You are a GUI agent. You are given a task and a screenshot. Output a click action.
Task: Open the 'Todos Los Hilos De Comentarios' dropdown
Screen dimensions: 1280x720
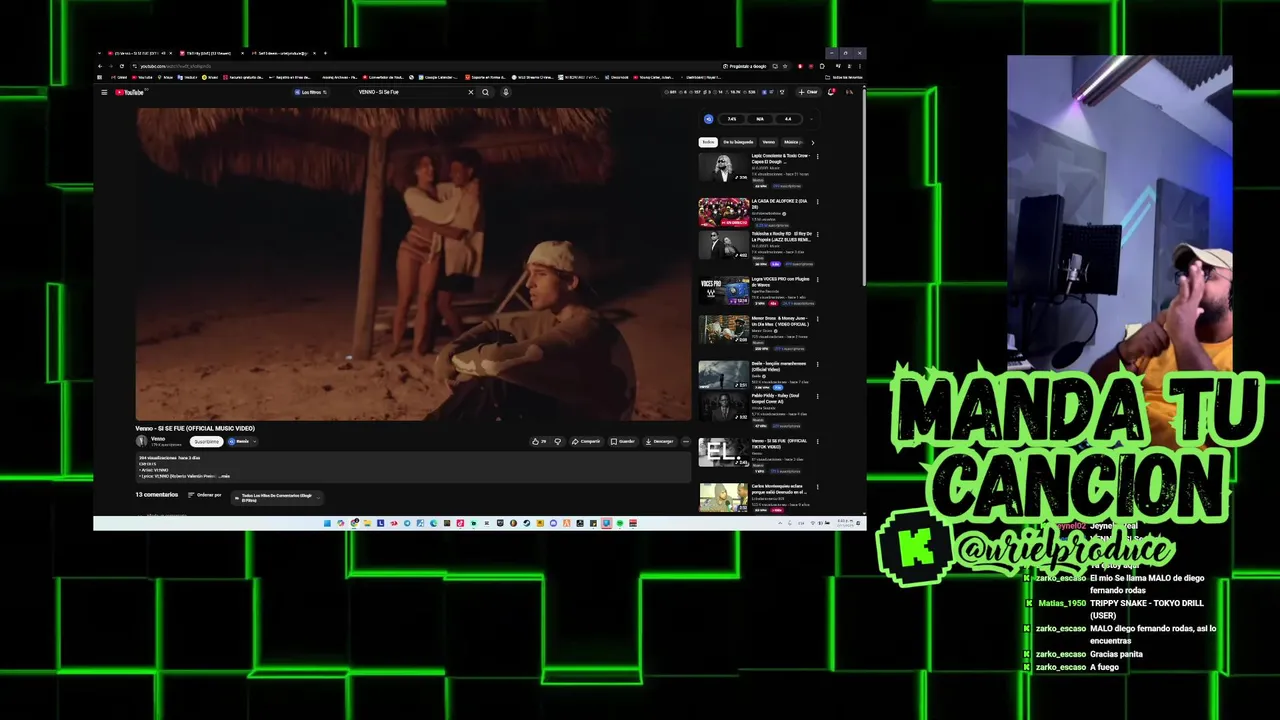[277, 498]
